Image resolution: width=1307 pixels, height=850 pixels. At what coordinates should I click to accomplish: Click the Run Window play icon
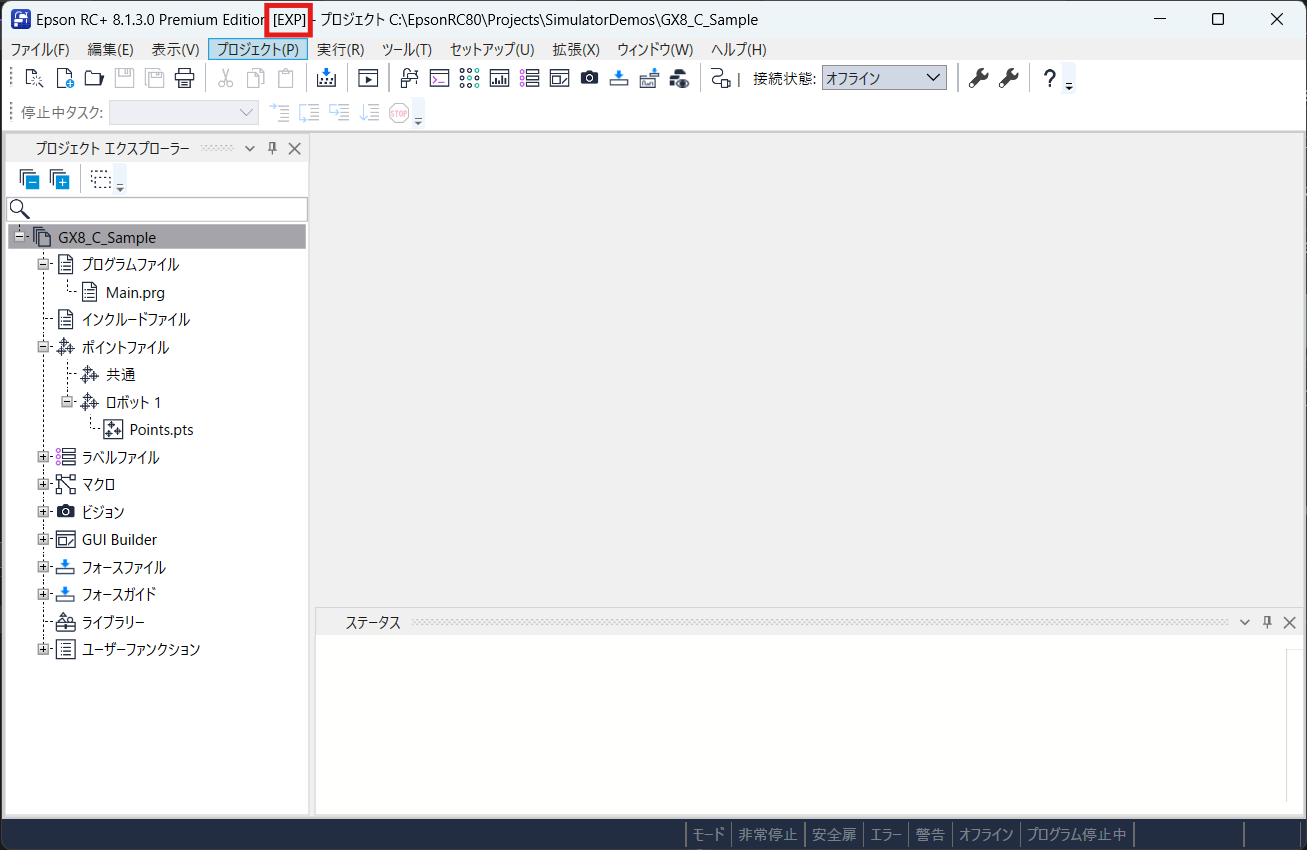click(368, 78)
